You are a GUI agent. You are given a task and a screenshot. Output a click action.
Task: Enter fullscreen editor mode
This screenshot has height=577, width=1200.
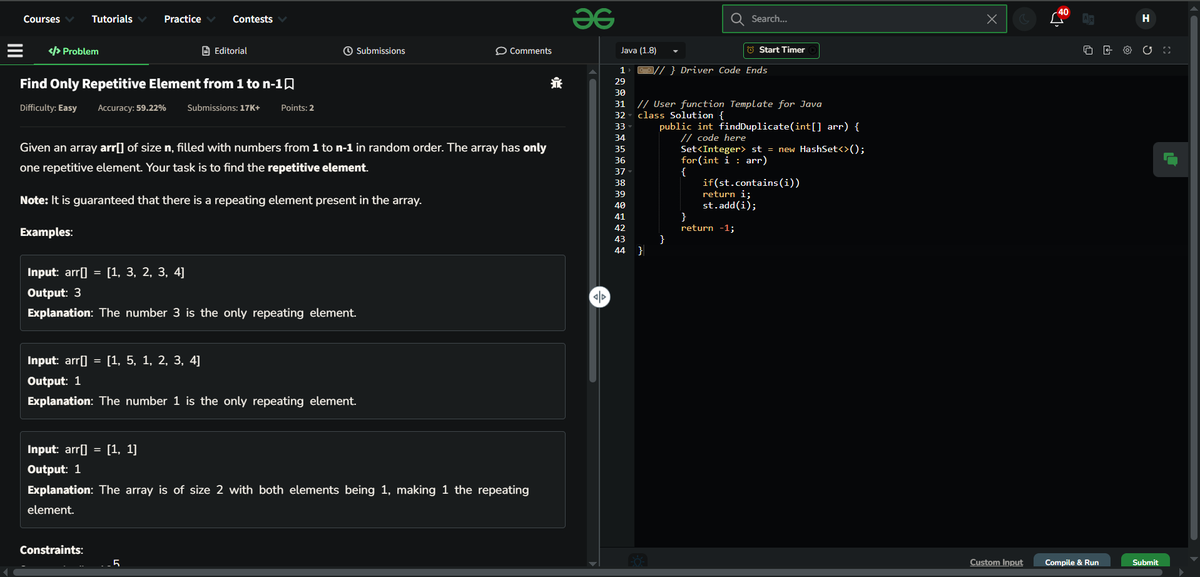tap(1167, 50)
